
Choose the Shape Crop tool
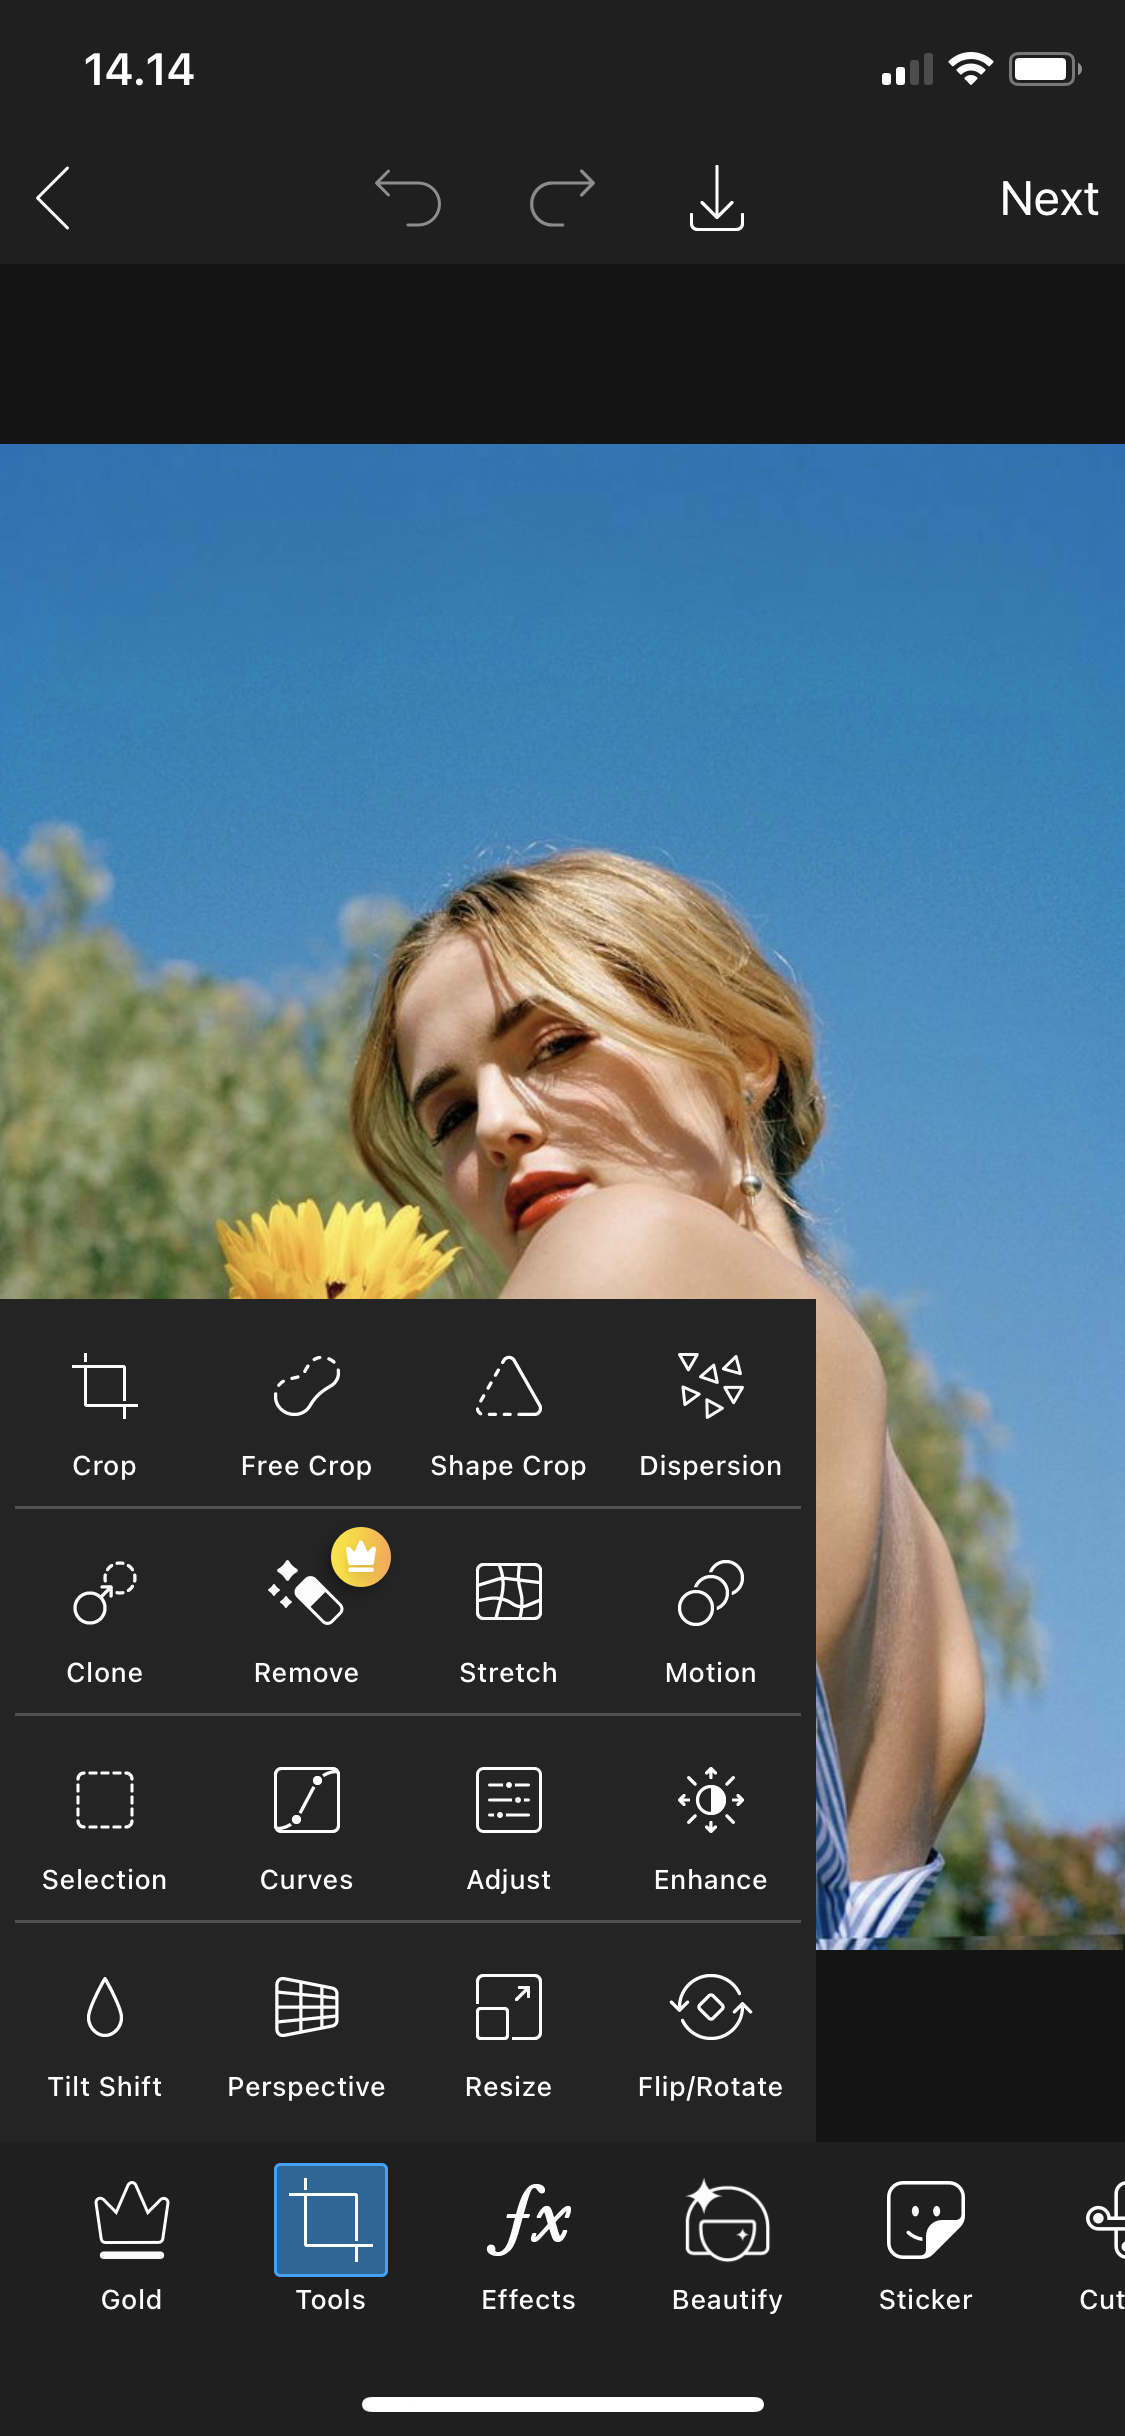tap(508, 1414)
